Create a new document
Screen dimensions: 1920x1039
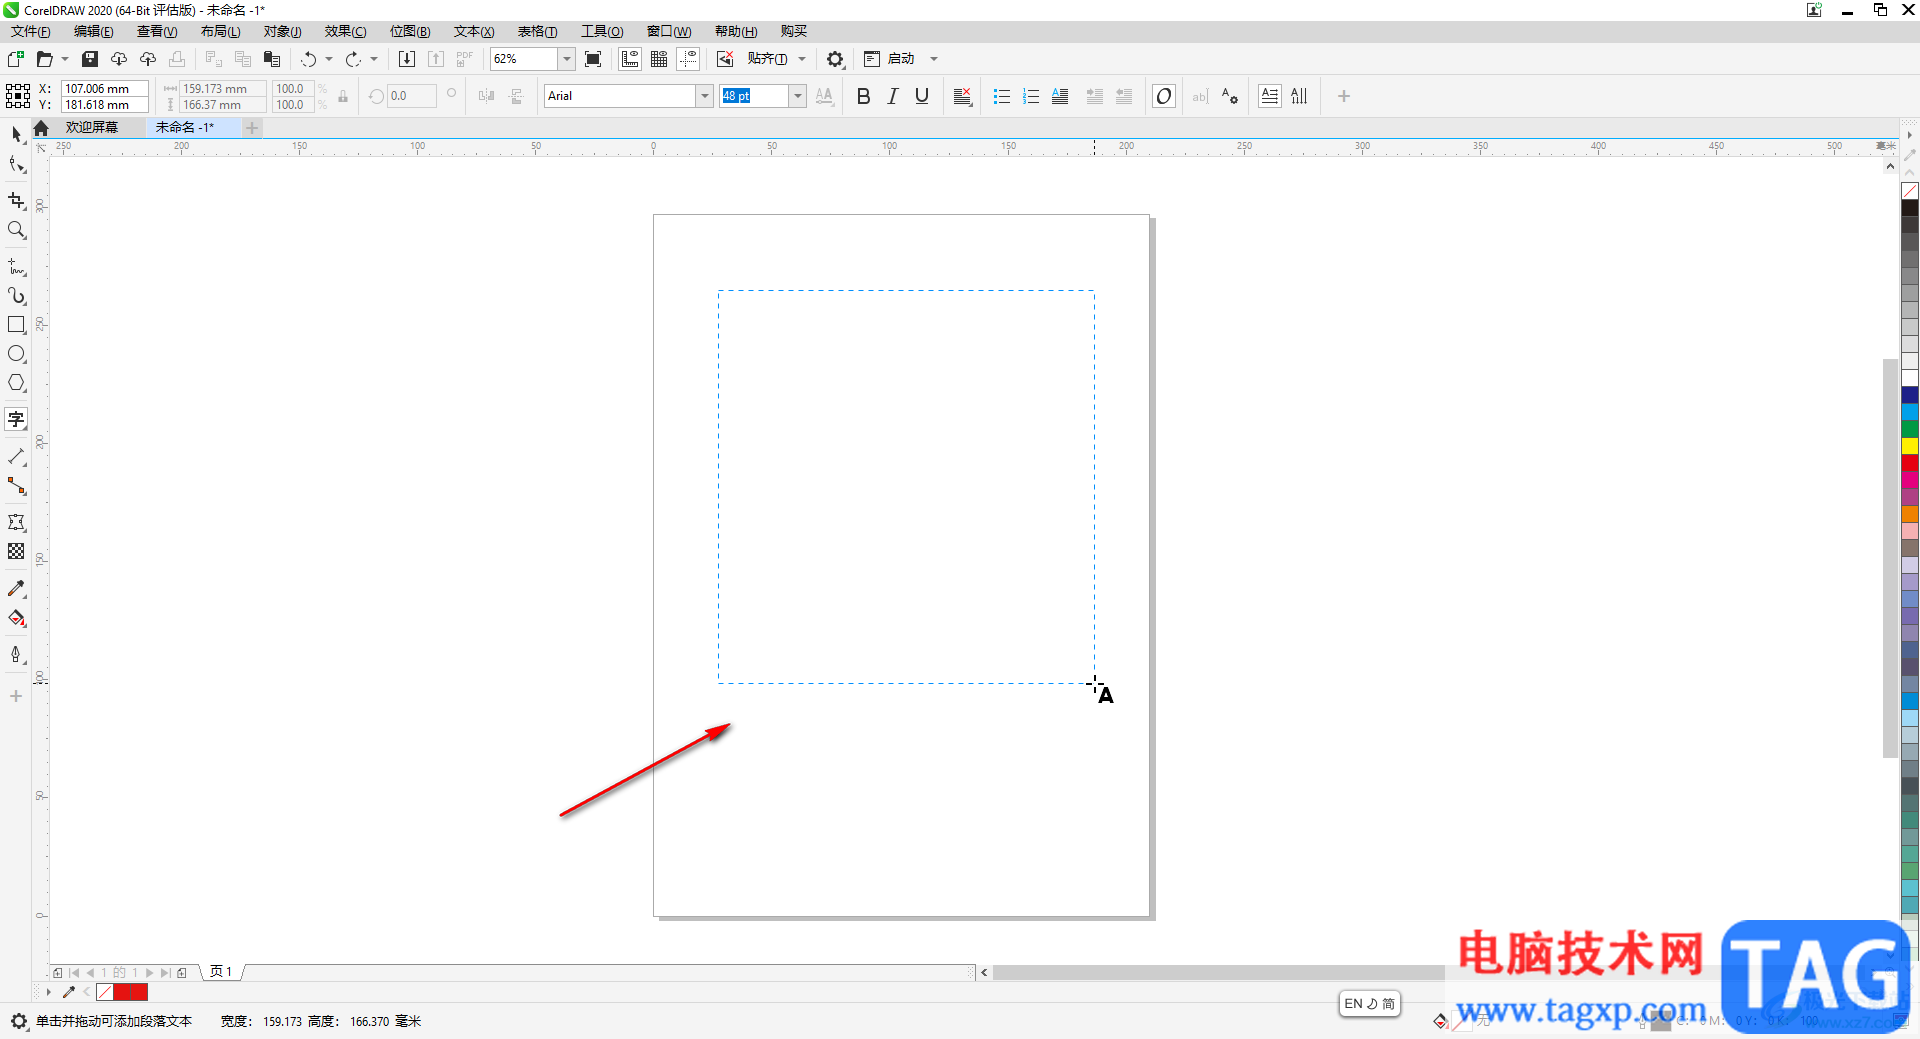tap(15, 59)
